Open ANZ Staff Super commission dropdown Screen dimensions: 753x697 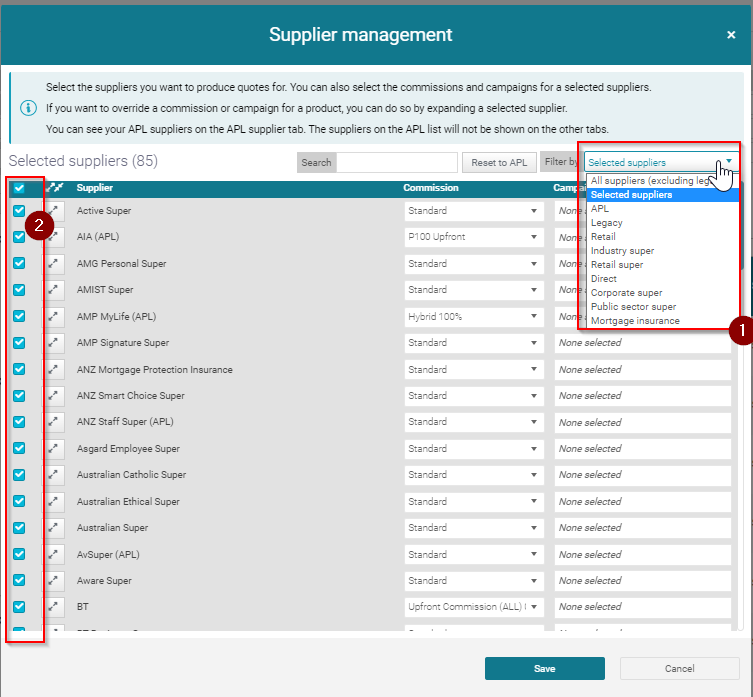click(474, 422)
